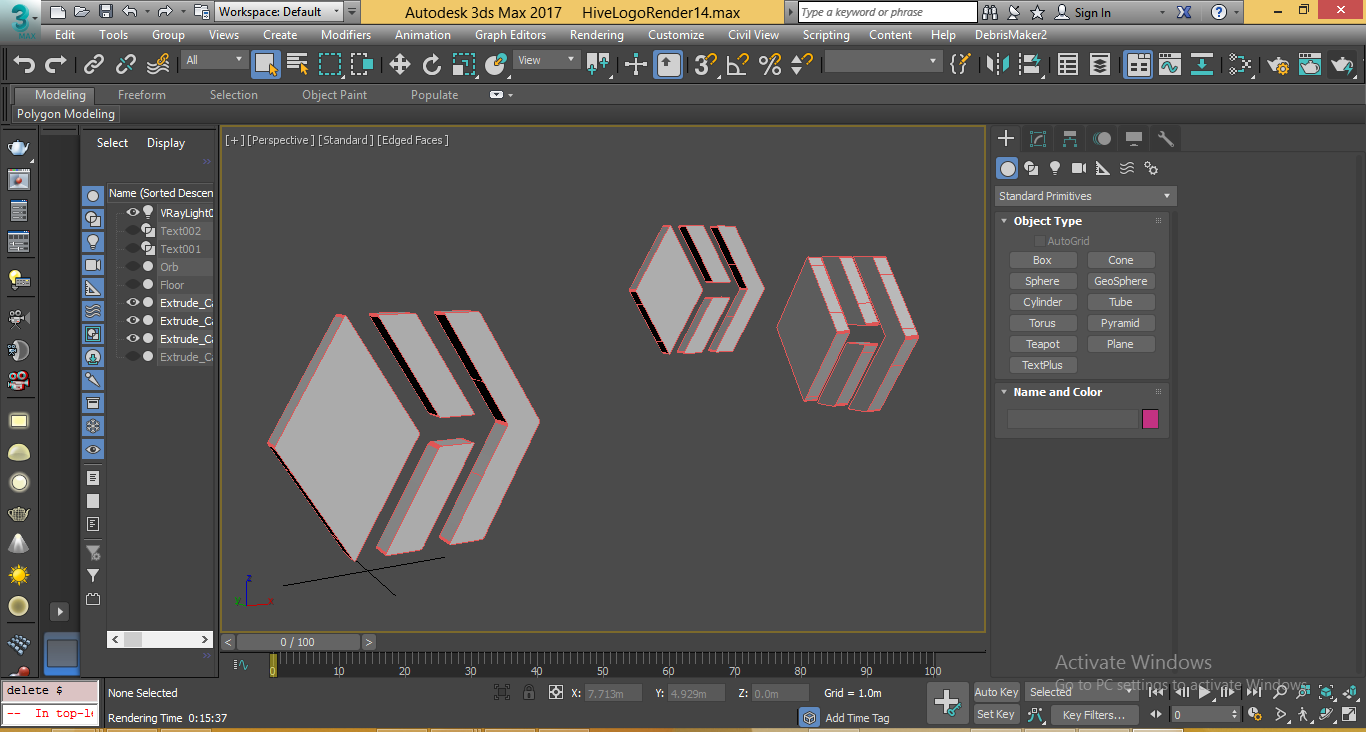Open the Align tool
This screenshot has height=732, width=1366.
point(1029,65)
